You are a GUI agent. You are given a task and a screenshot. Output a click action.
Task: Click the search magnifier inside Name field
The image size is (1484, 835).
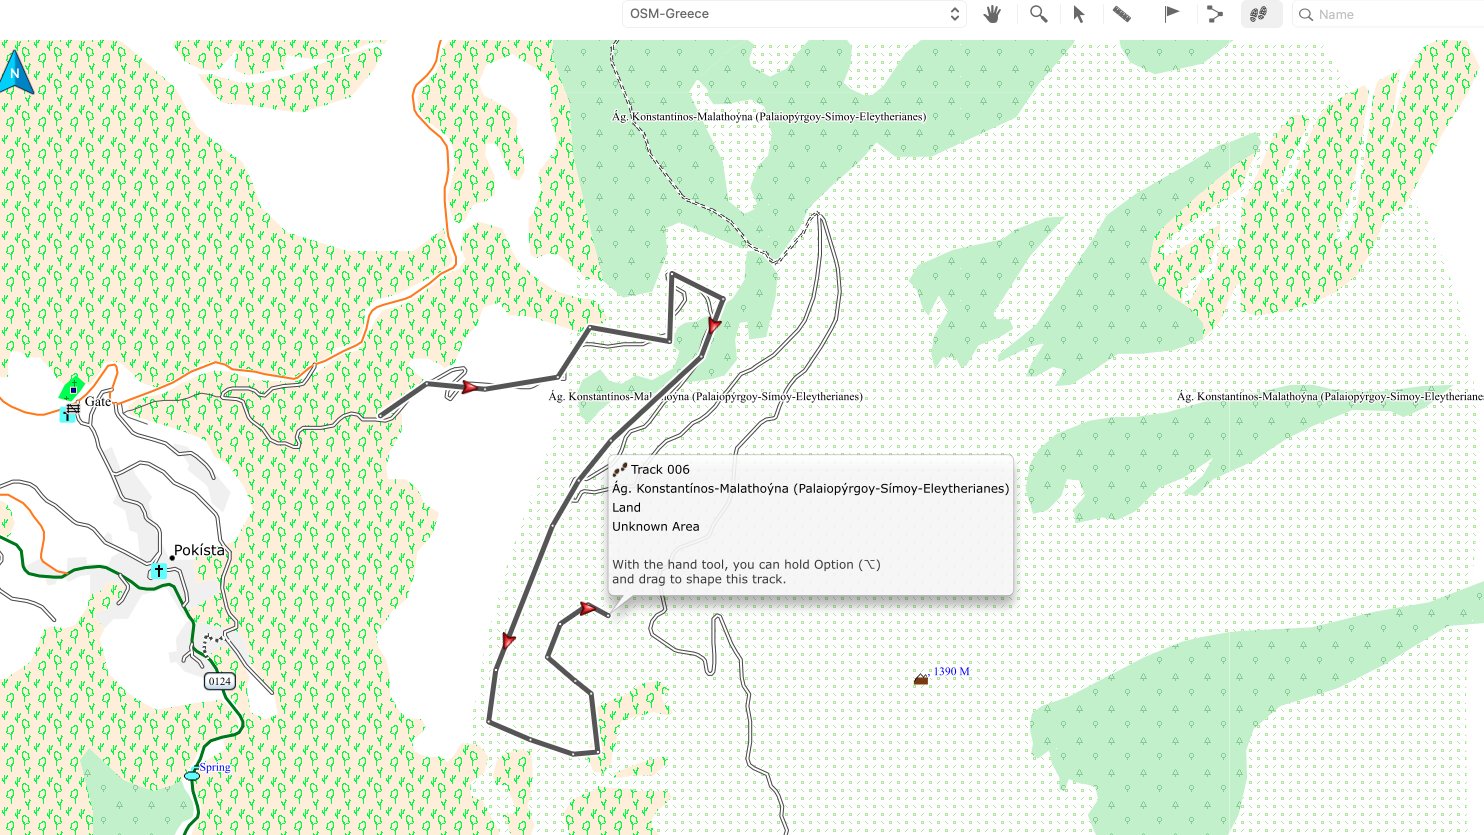point(1306,14)
